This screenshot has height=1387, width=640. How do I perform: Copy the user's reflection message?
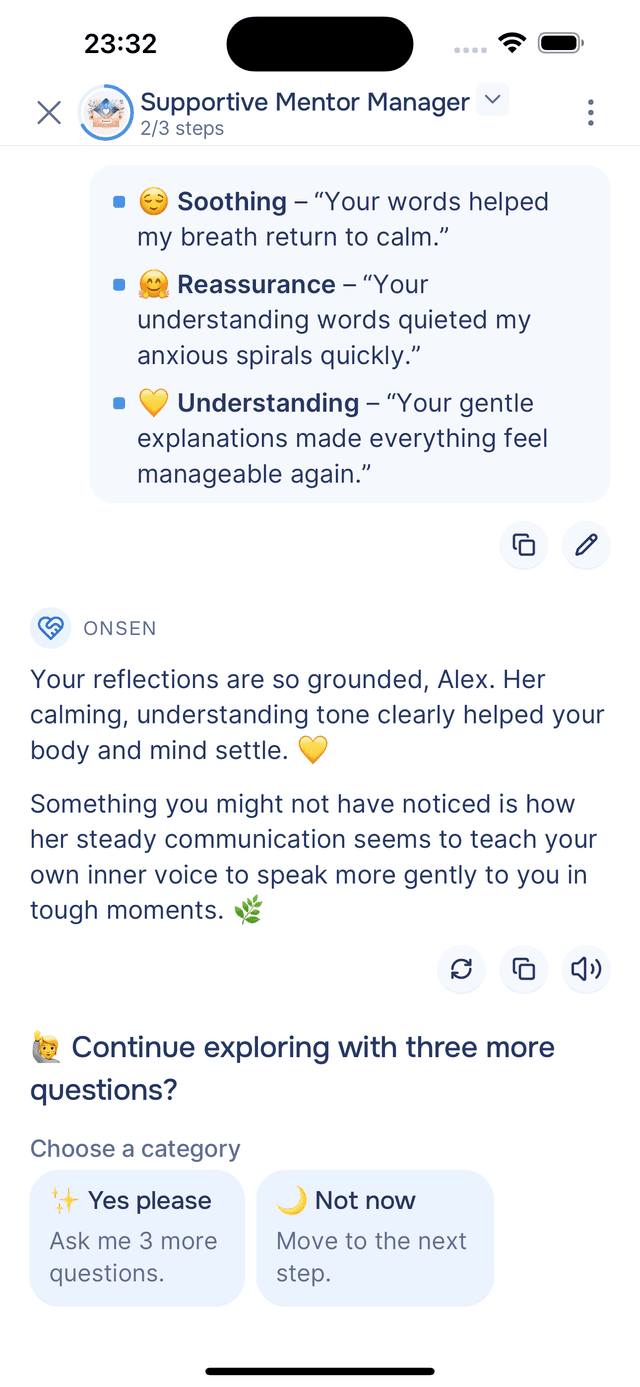tap(523, 545)
